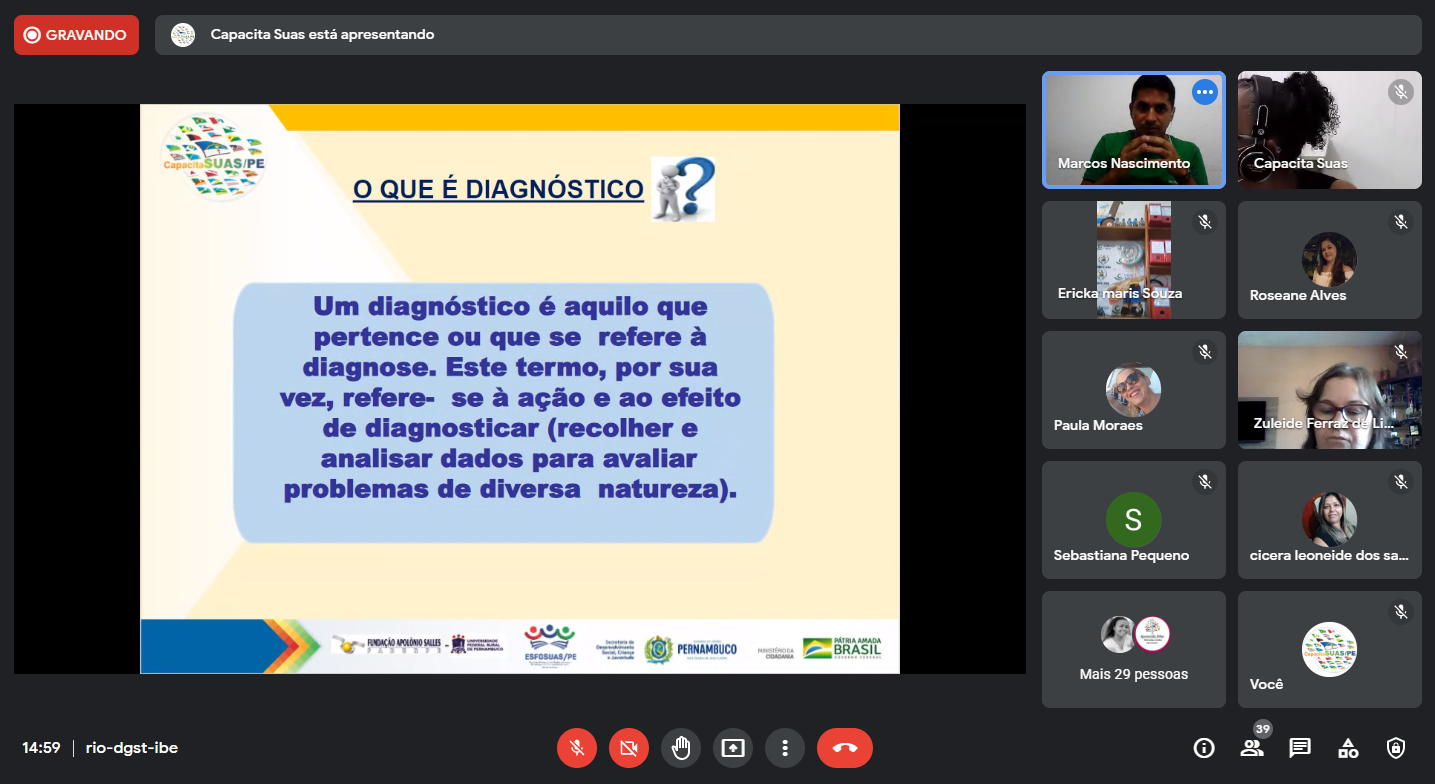Show the participants list
Screen dimensions: 1435x784
(1251, 747)
